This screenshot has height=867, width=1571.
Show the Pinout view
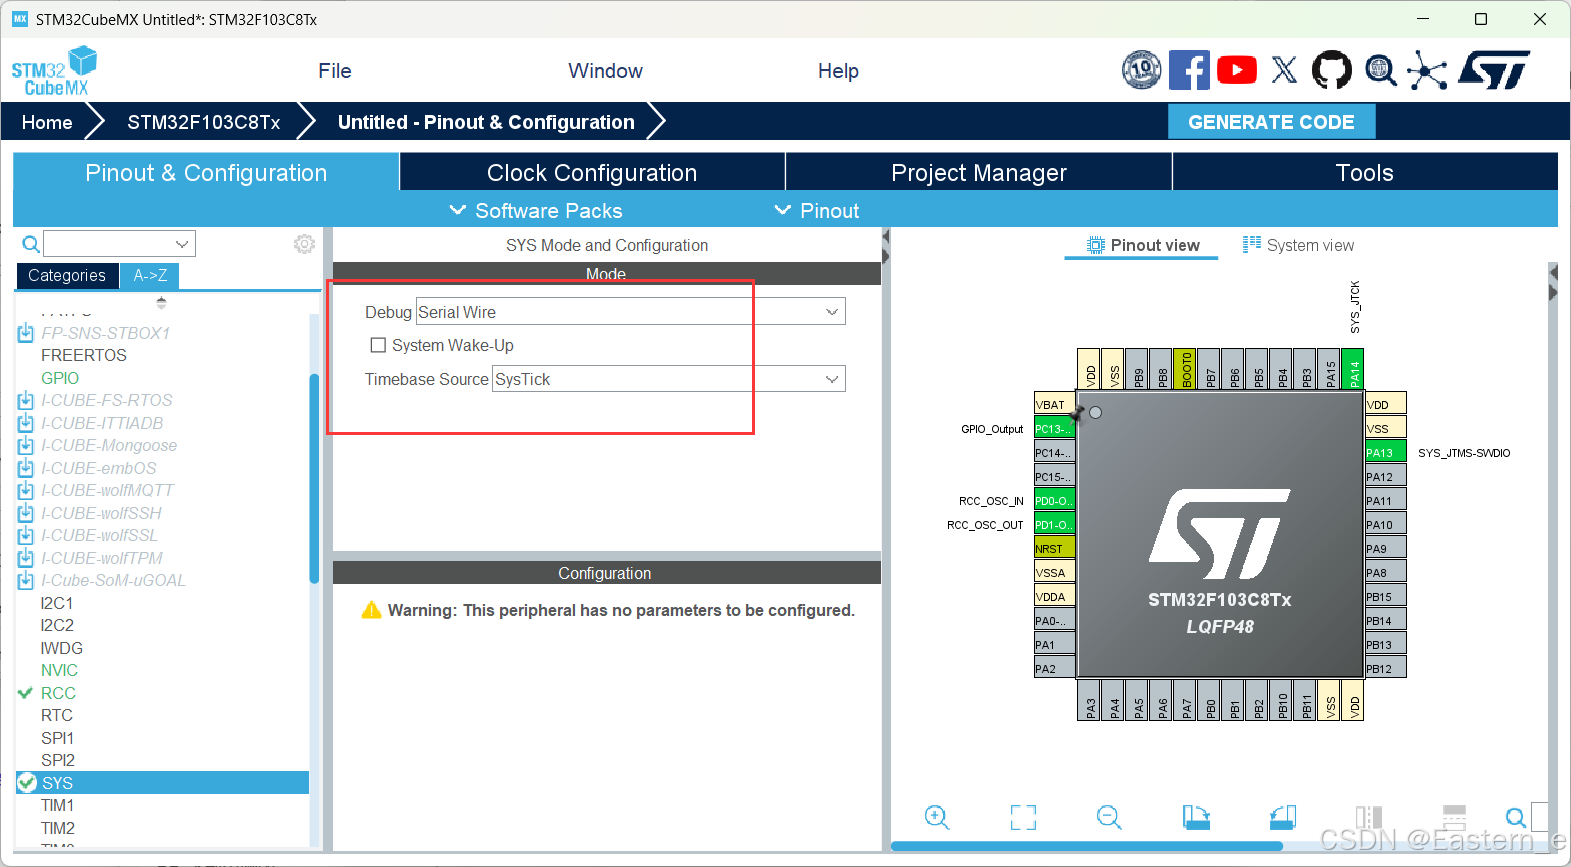click(x=1142, y=245)
